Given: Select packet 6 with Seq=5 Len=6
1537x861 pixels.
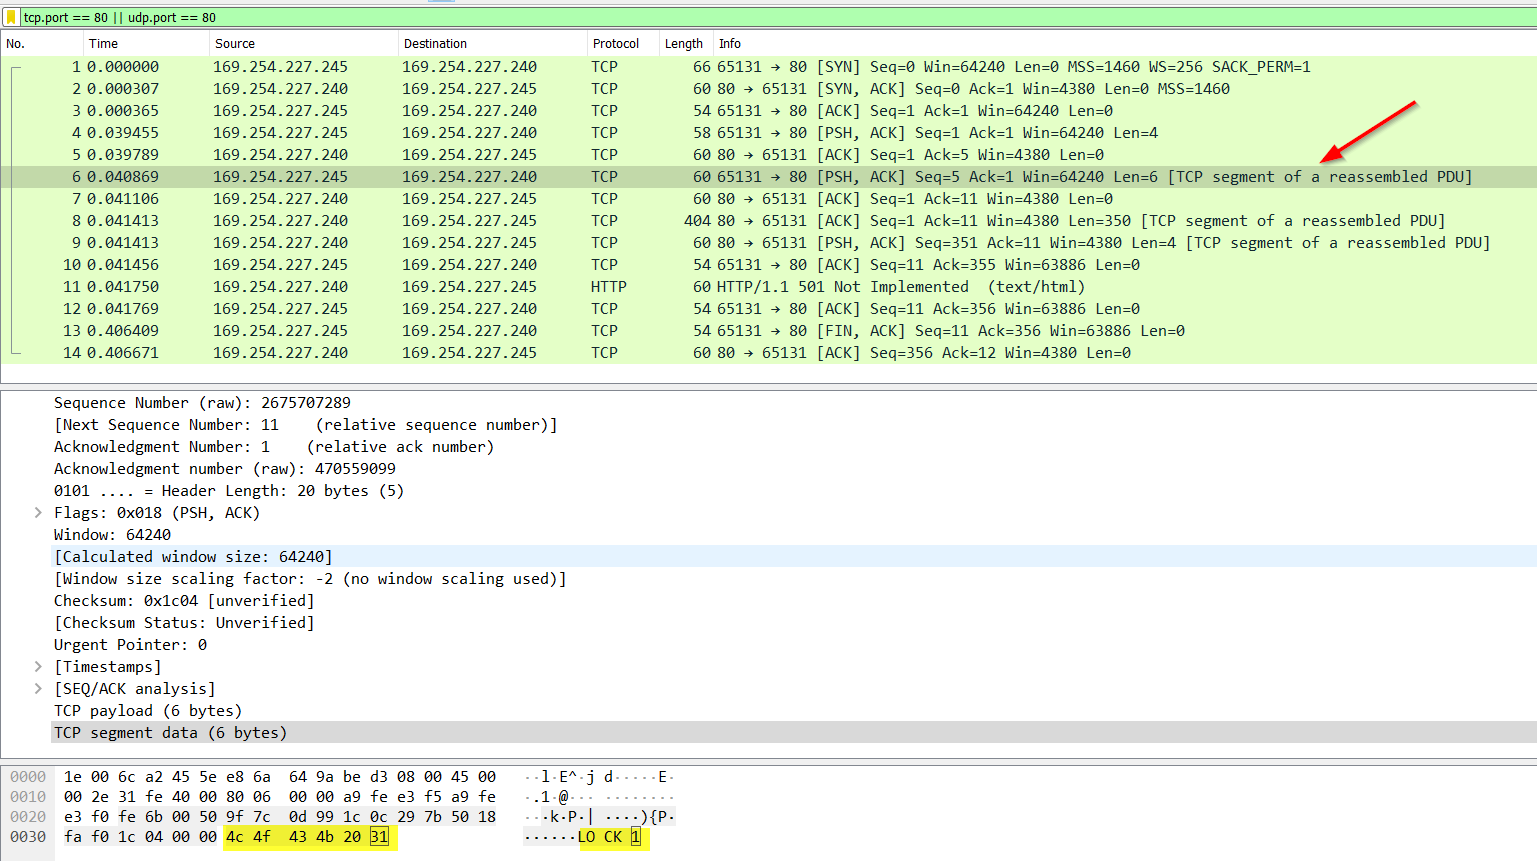Looking at the screenshot, I should point(768,177).
